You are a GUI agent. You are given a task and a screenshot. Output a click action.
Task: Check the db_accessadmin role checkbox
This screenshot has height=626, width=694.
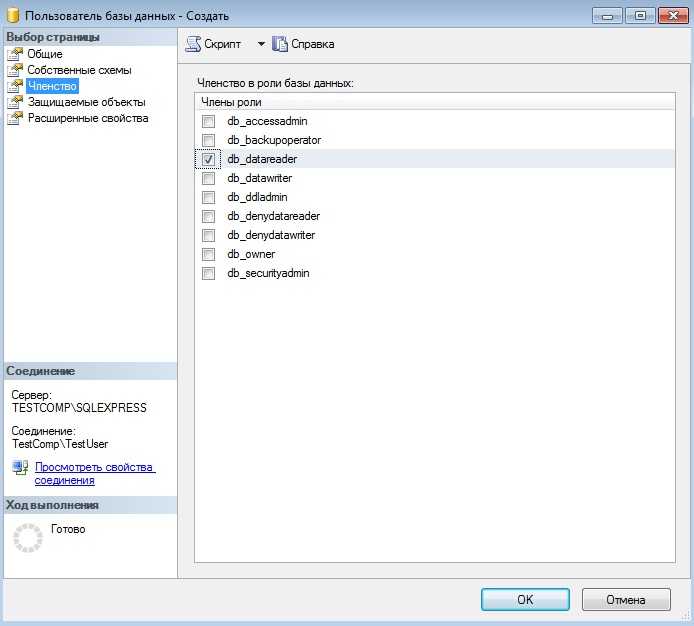pos(209,121)
